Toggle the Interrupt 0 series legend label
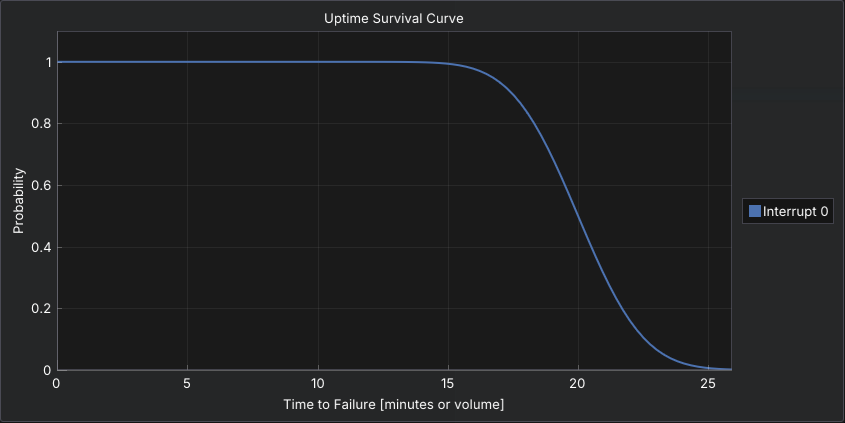 point(795,211)
